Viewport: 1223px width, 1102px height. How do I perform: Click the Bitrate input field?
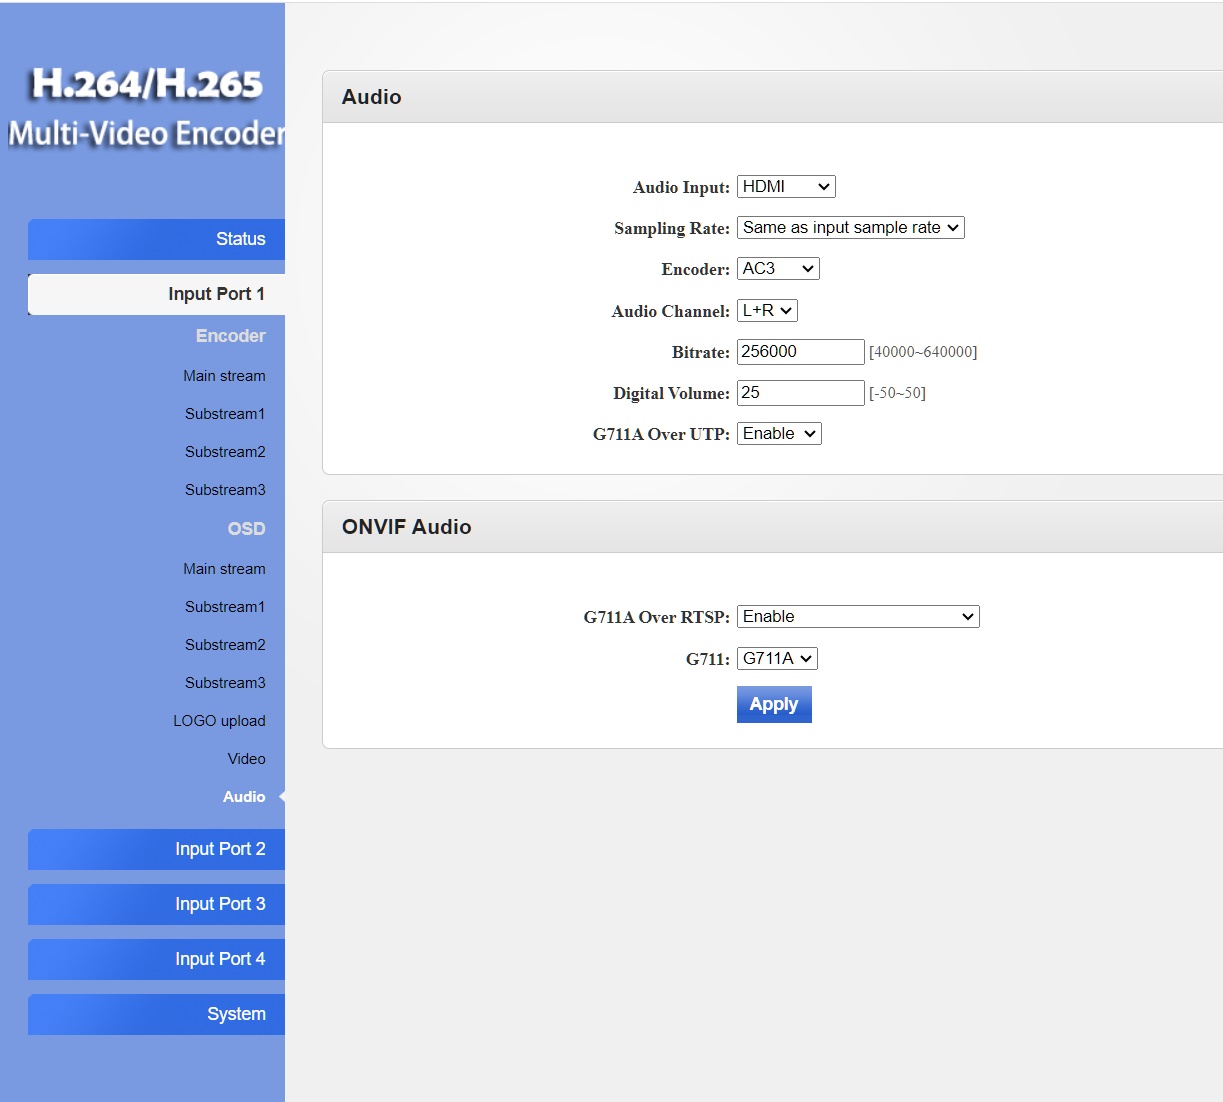(x=800, y=352)
